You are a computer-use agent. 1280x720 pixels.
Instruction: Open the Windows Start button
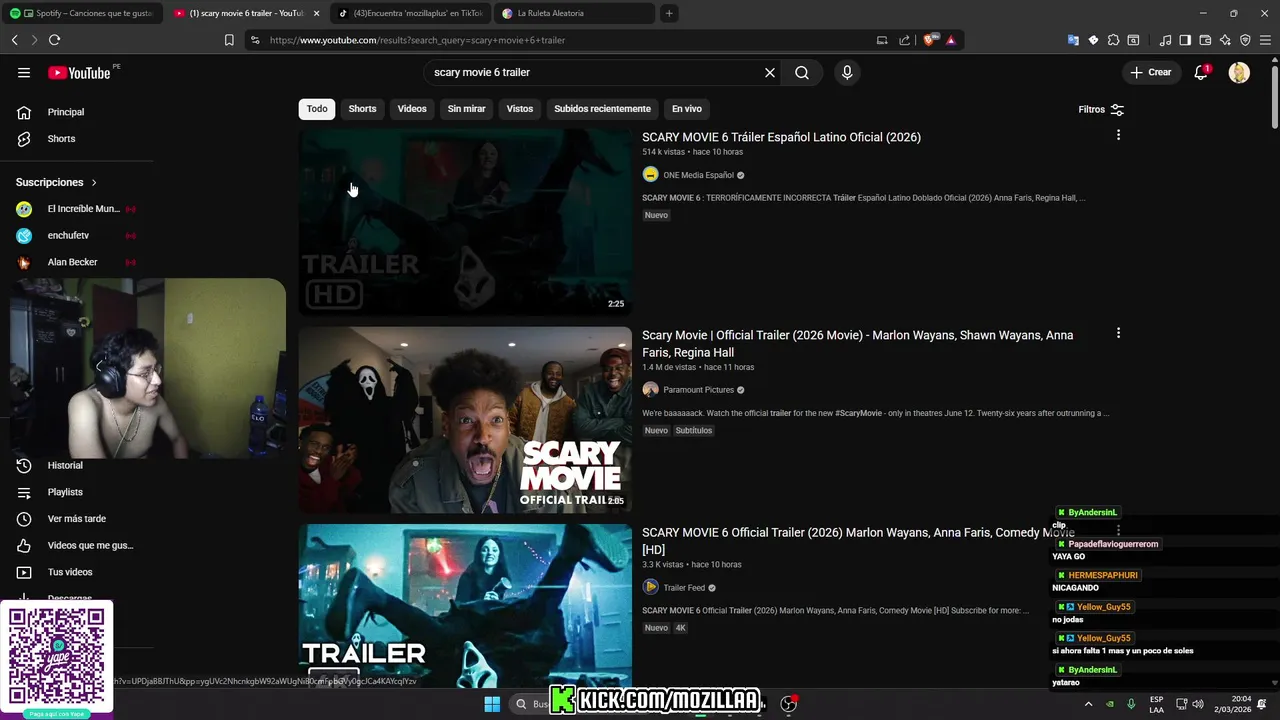(x=492, y=704)
